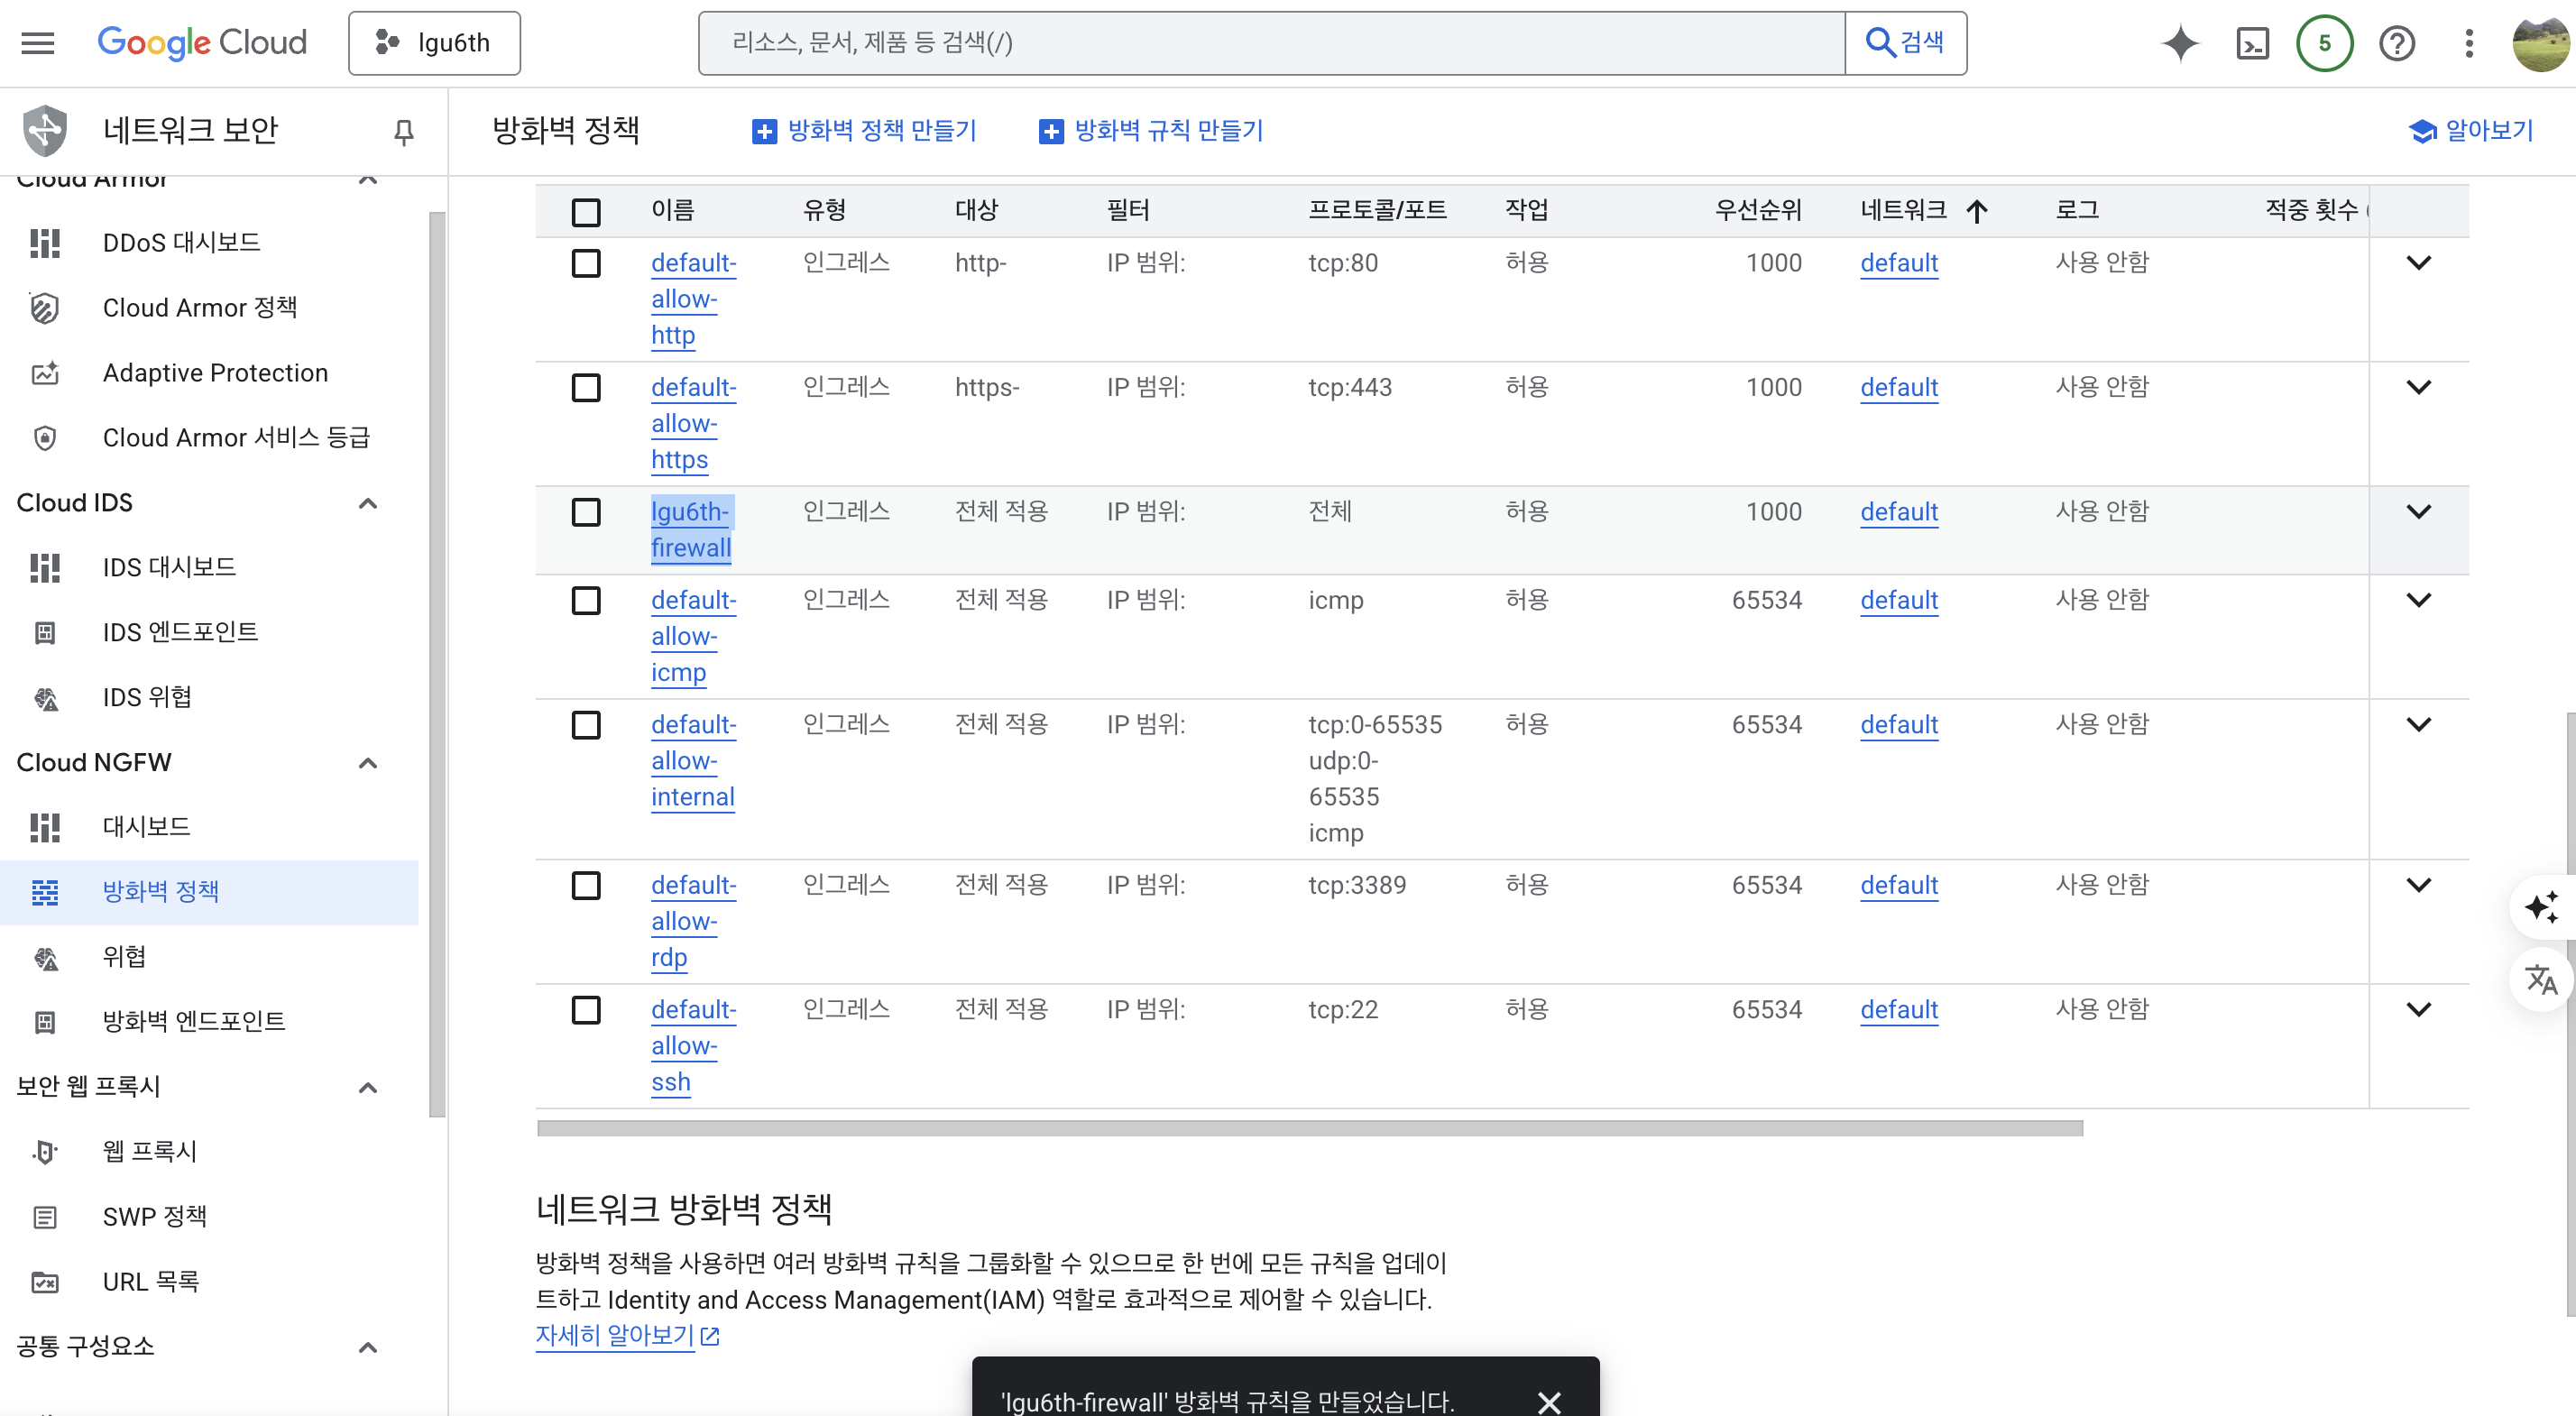Open the lgu6th-firewall rule link
The width and height of the screenshot is (2576, 1416).
click(691, 530)
